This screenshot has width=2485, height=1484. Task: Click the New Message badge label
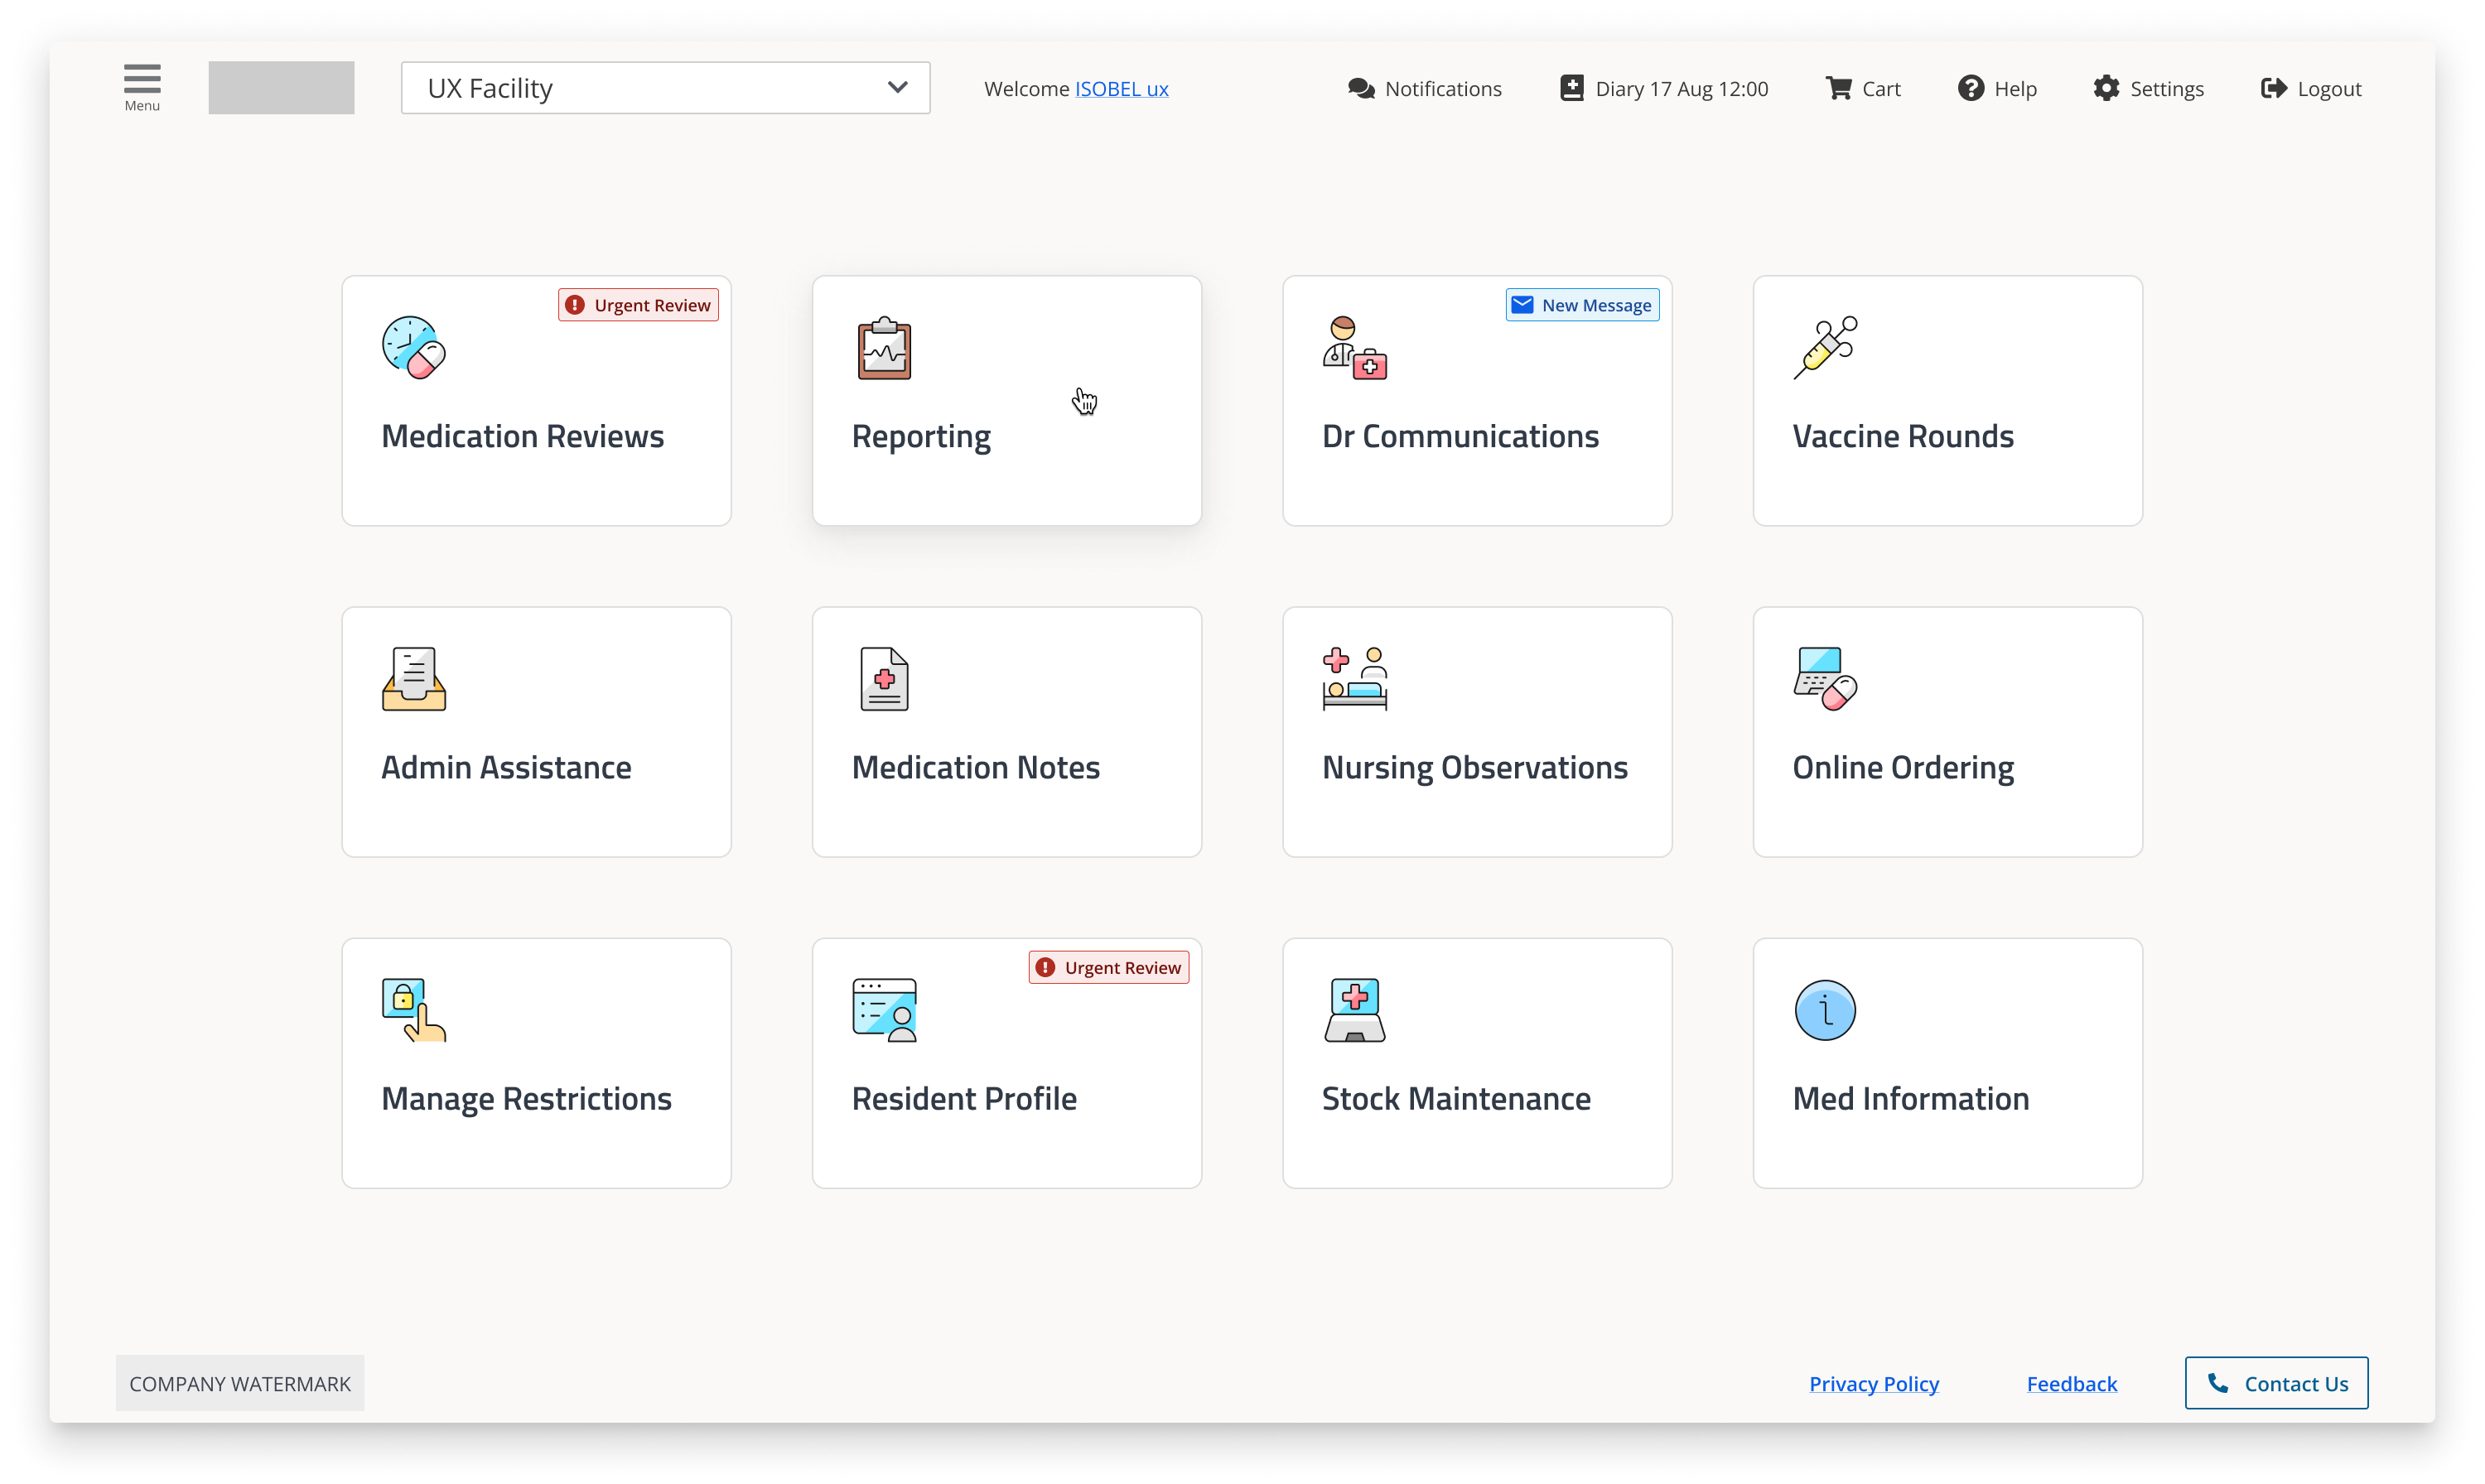1596,305
